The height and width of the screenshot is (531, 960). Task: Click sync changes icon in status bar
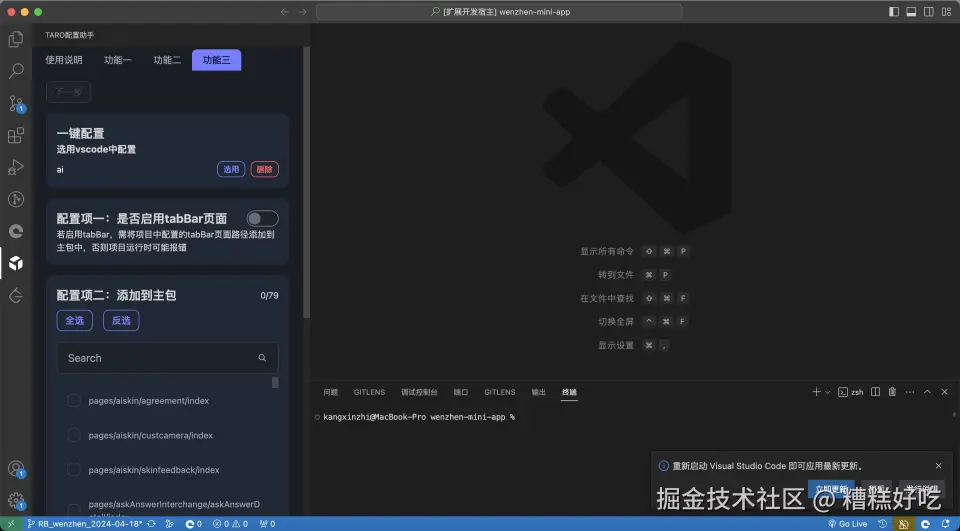[151, 524]
